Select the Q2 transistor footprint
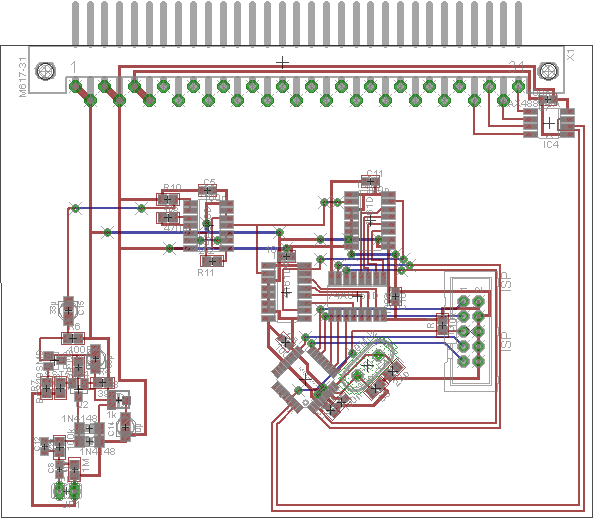This screenshot has width=594, height=518. pyautogui.click(x=78, y=390)
